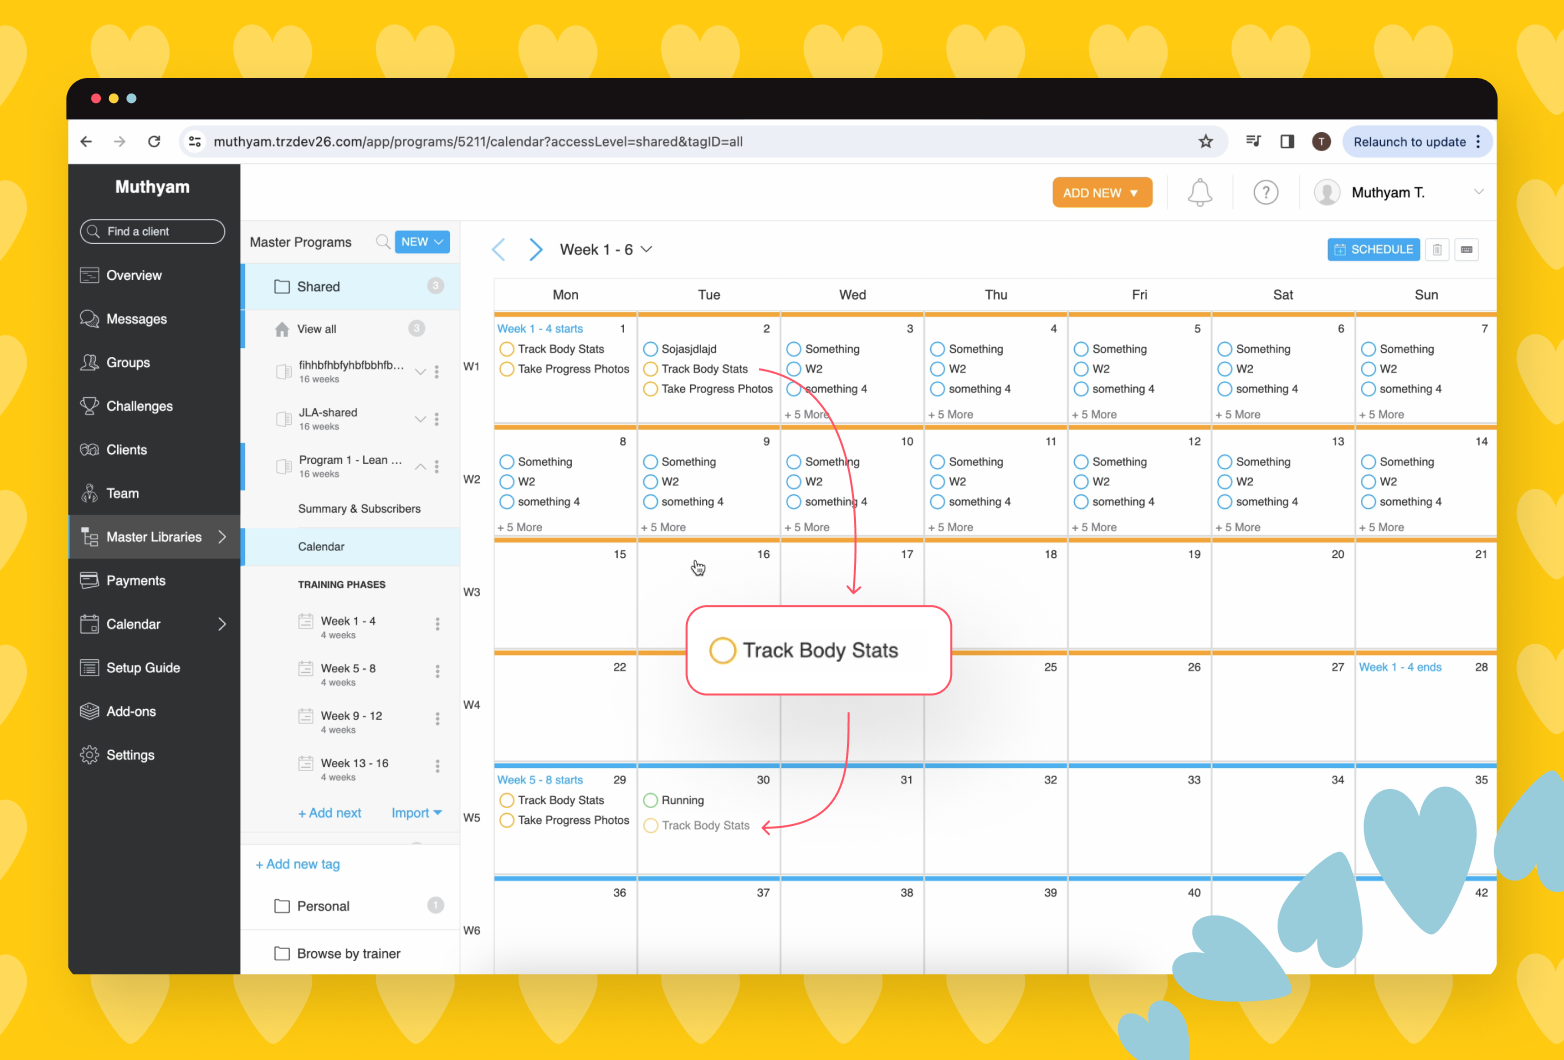Open options dots for Week 5 - 8 phase
This screenshot has width=1564, height=1060.
click(x=437, y=671)
